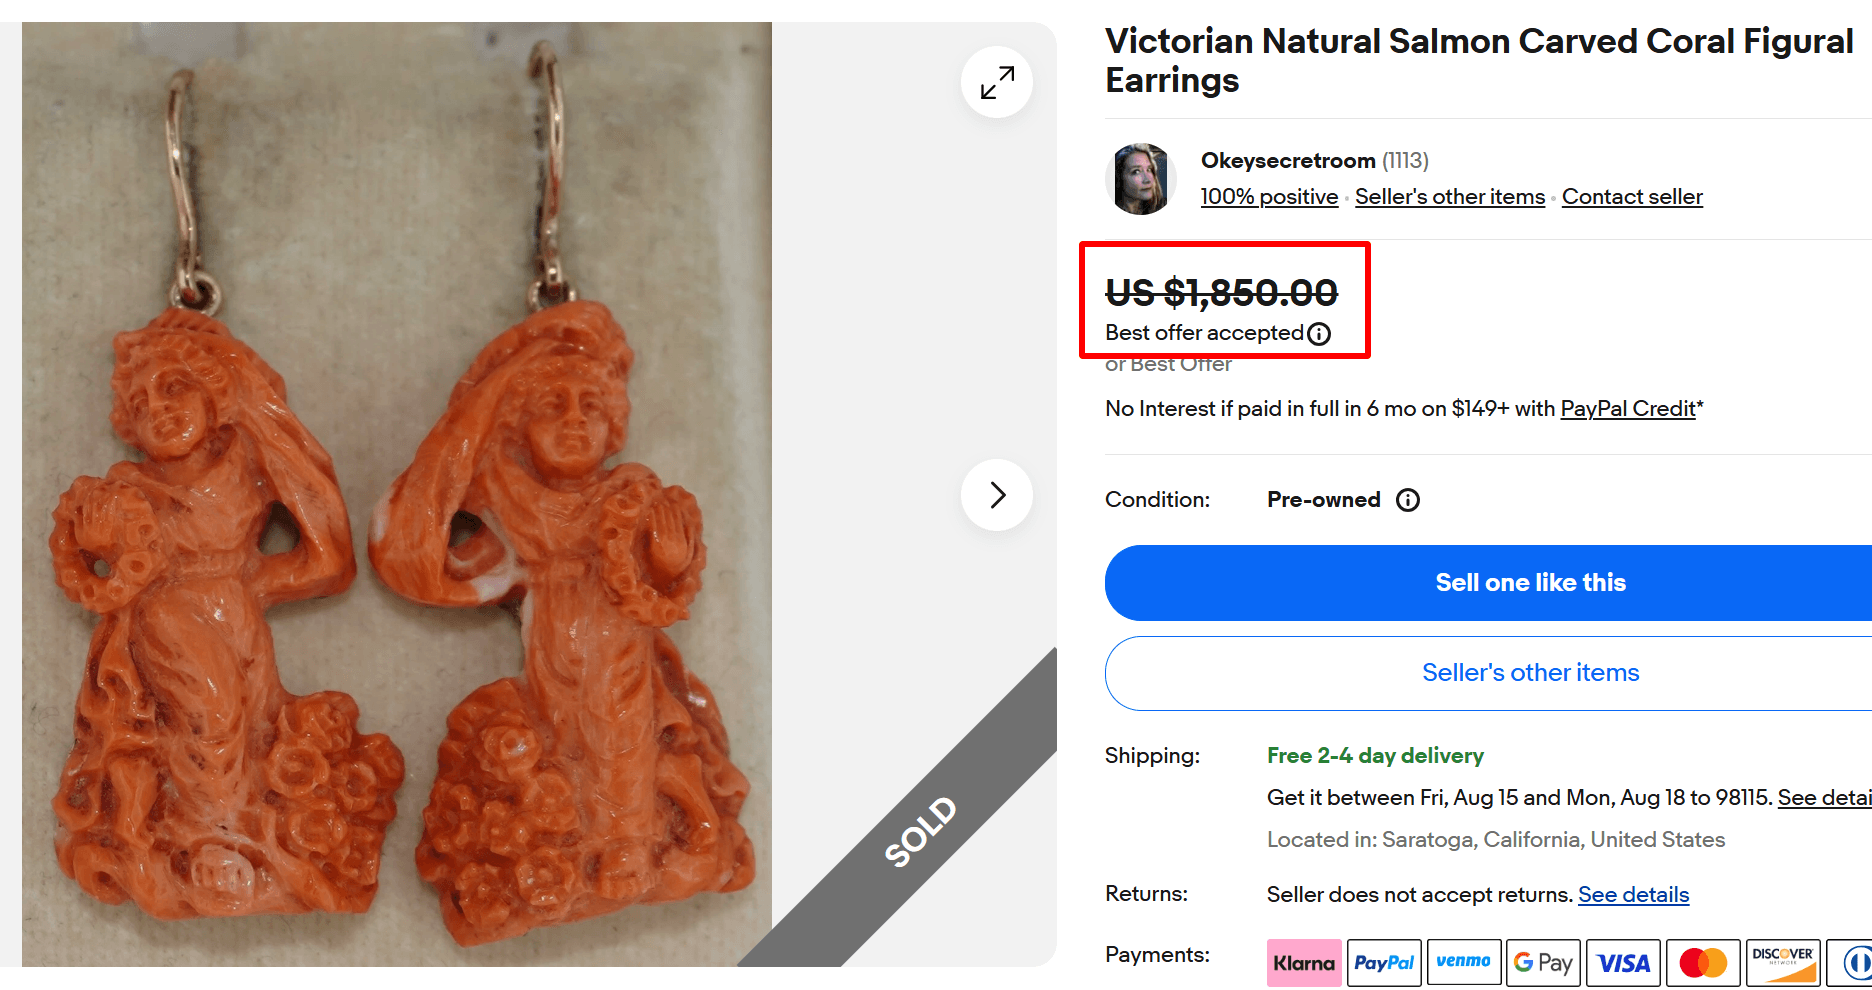Select the Venmo payment icon
This screenshot has height=990, width=1872.
coord(1464,962)
